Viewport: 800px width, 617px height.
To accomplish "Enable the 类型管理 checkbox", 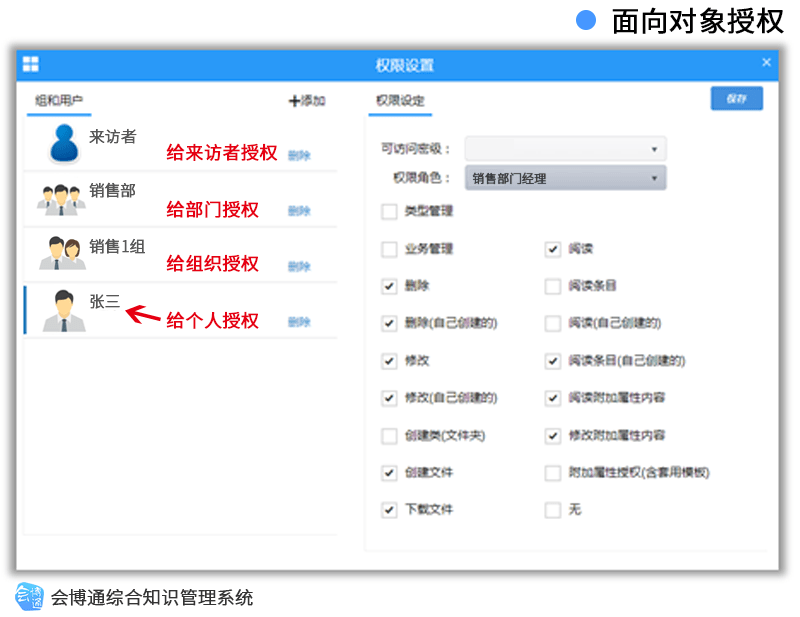I will 389,211.
